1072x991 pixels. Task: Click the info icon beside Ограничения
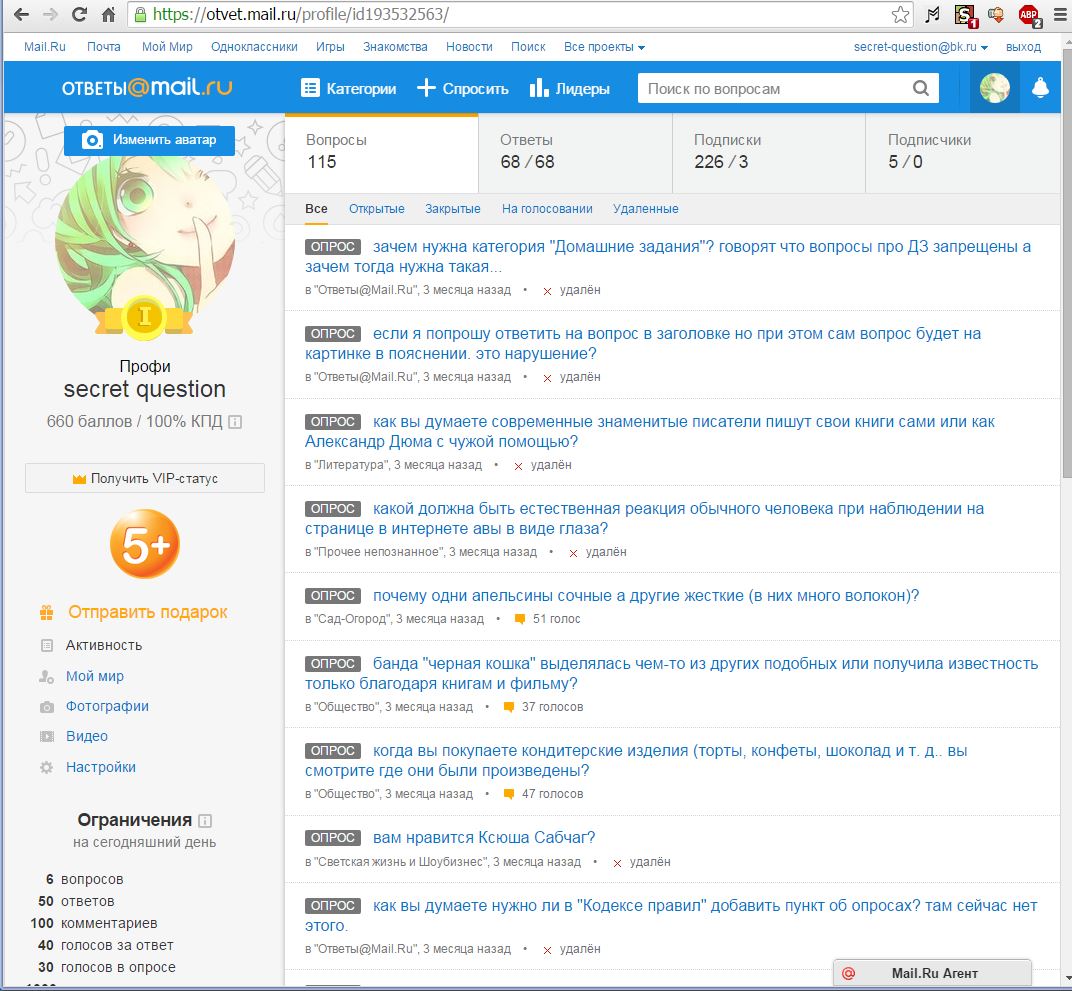click(206, 821)
